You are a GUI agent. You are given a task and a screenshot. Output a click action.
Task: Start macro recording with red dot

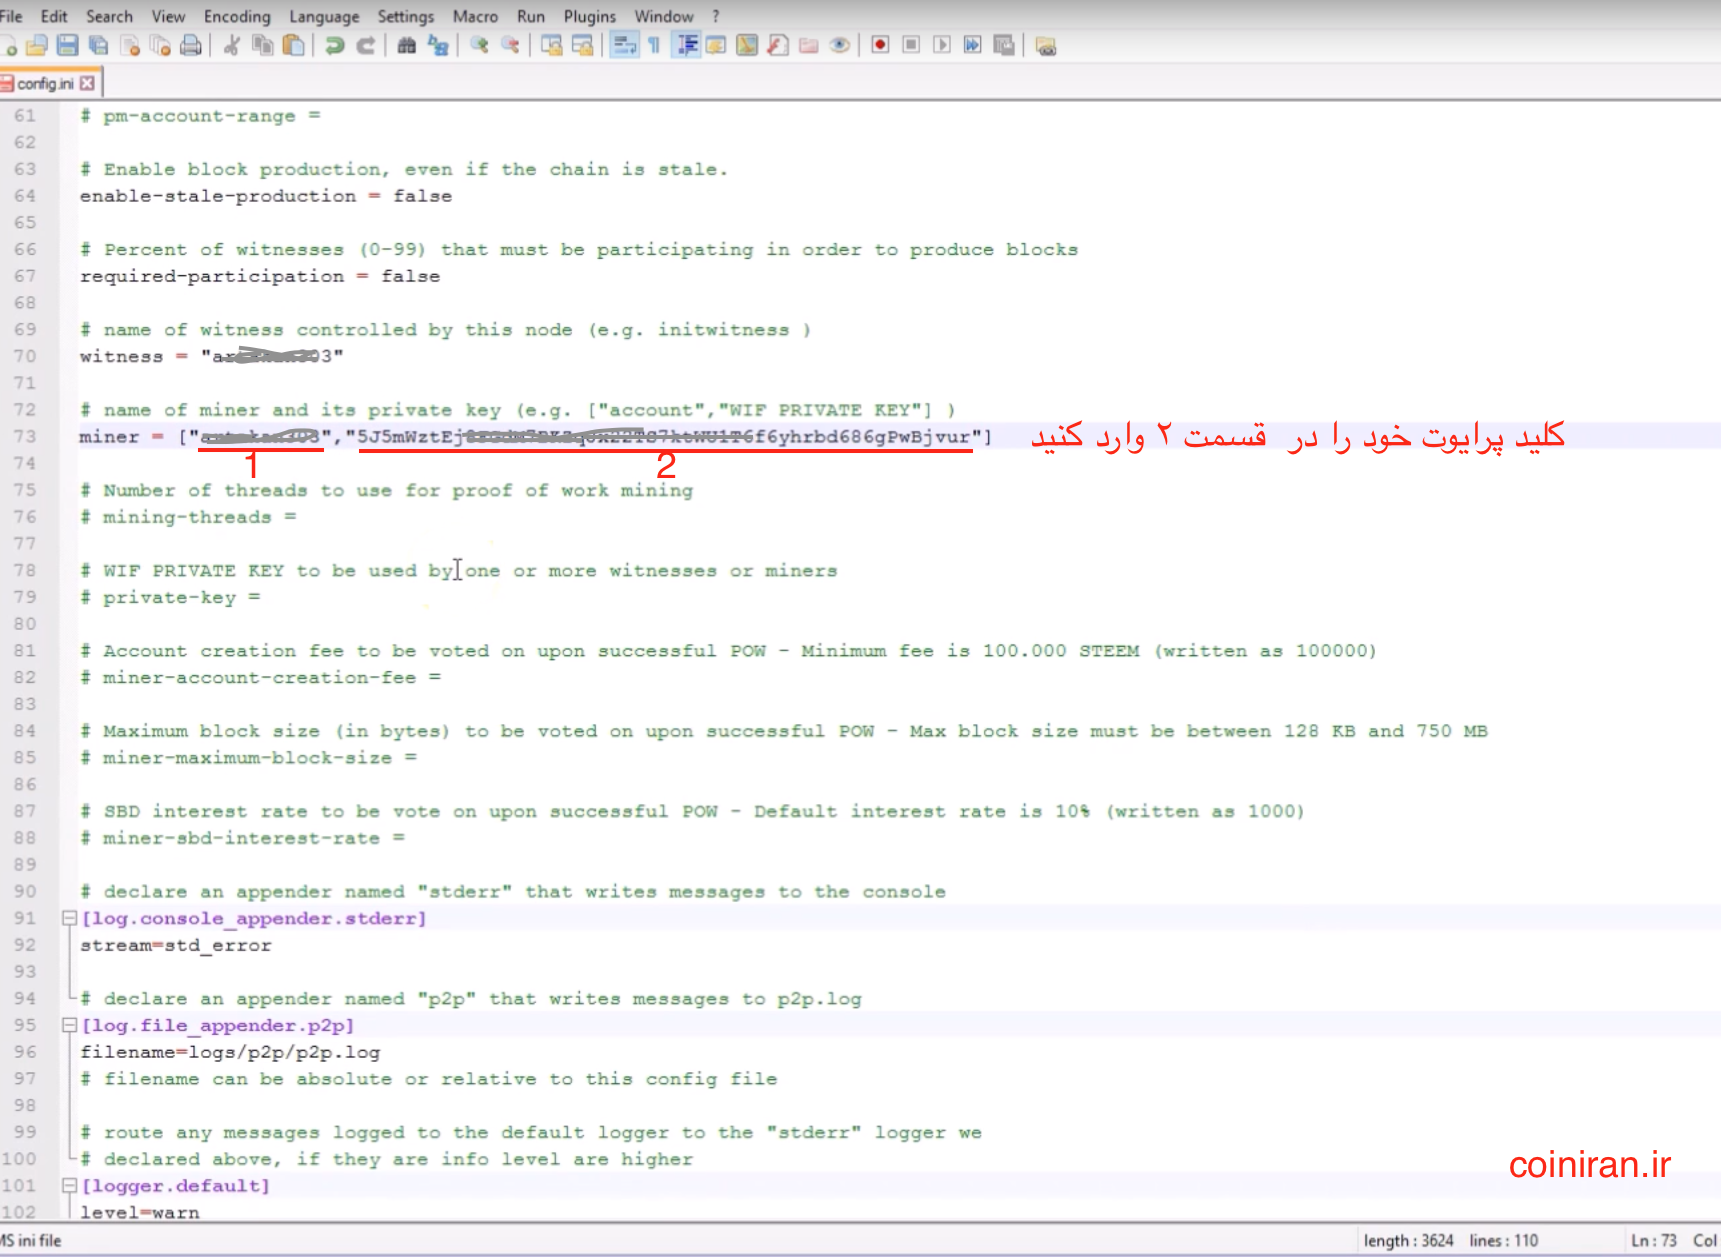pyautogui.click(x=880, y=45)
